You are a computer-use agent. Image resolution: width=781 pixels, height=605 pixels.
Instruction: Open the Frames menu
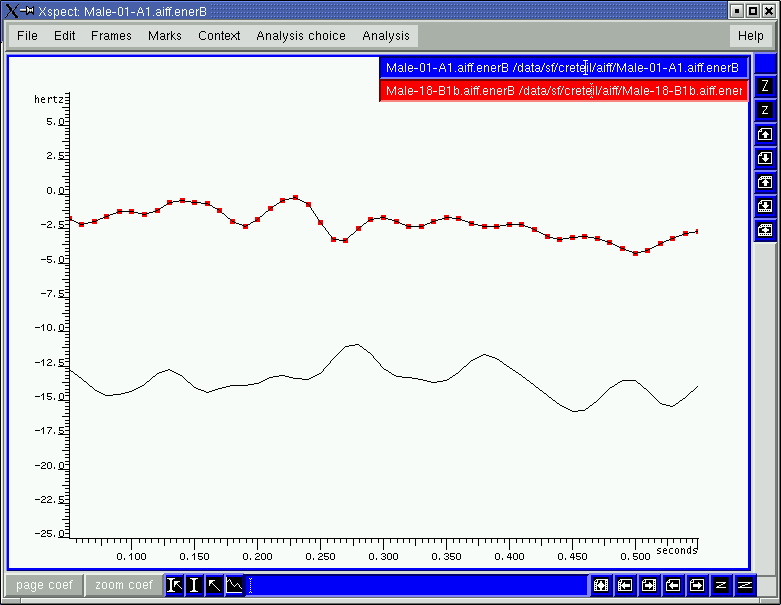coord(111,36)
